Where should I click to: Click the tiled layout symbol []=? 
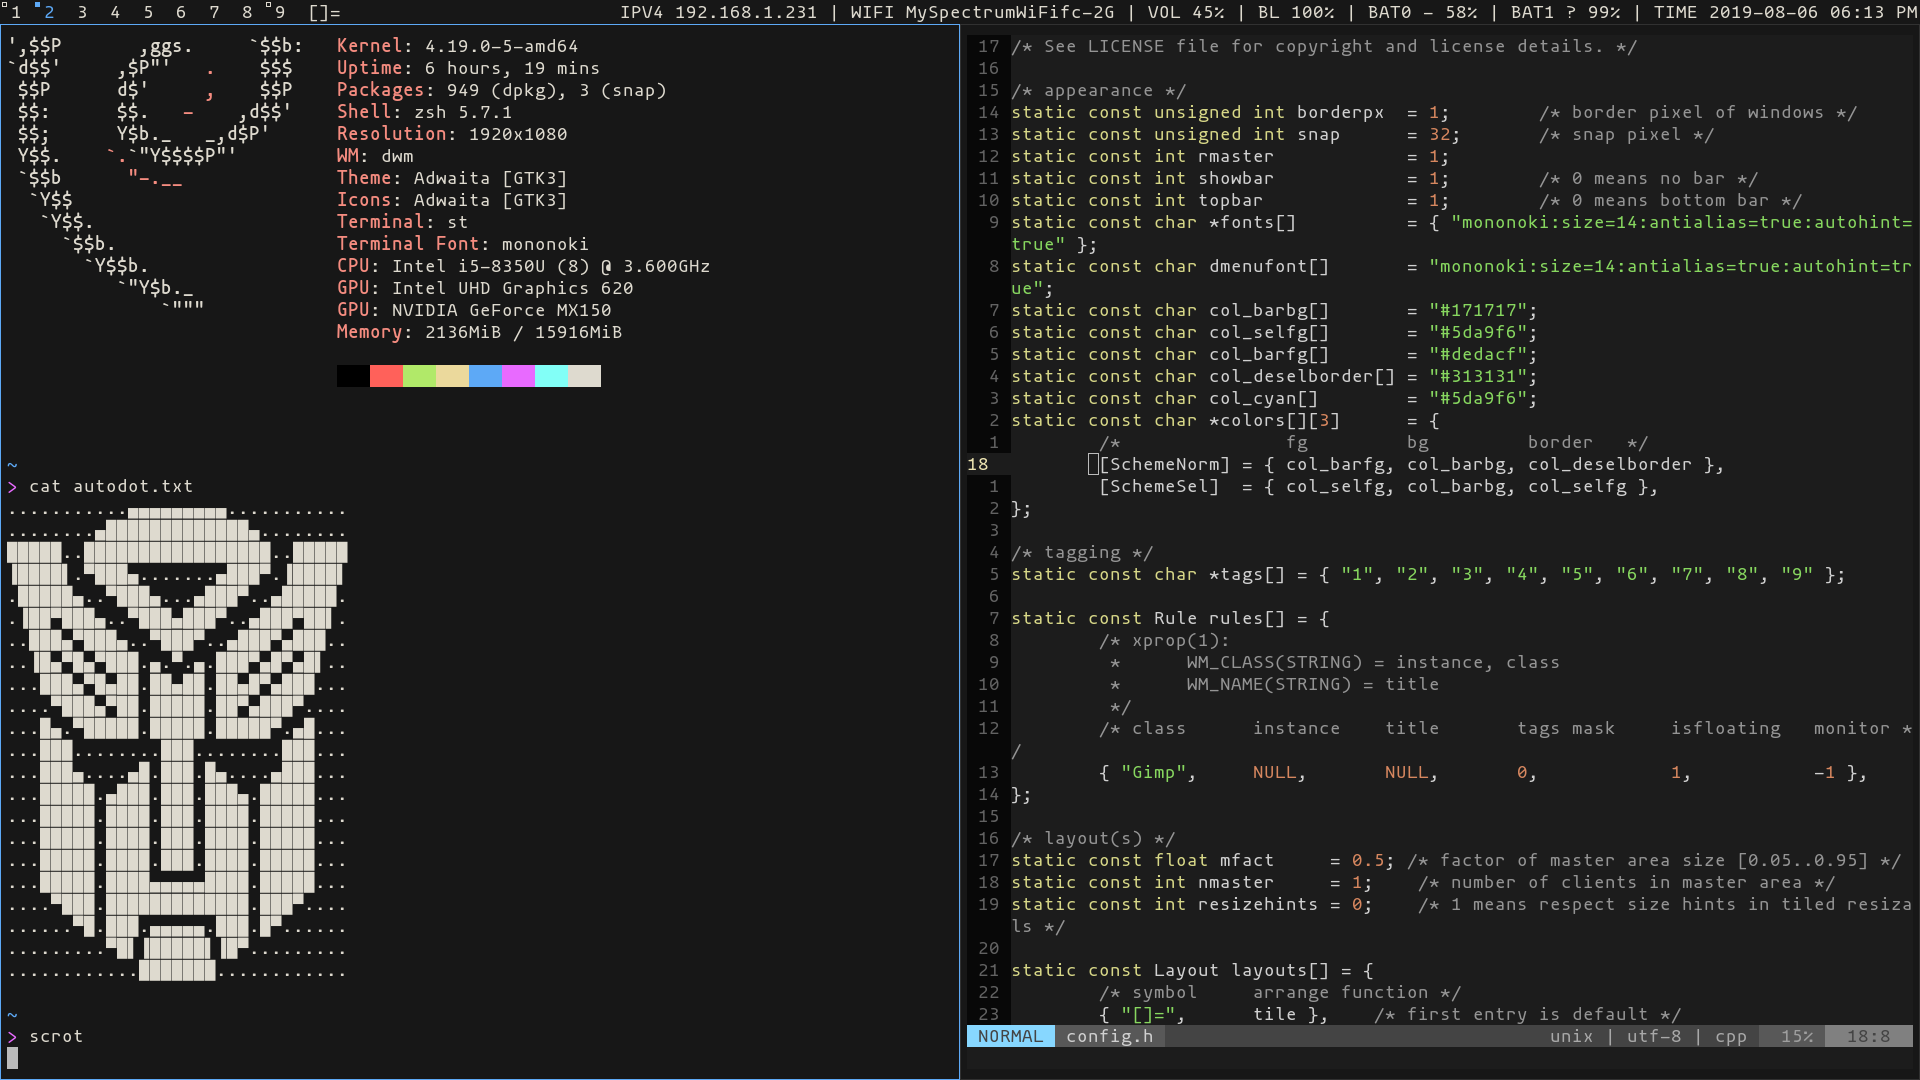[x=324, y=12]
